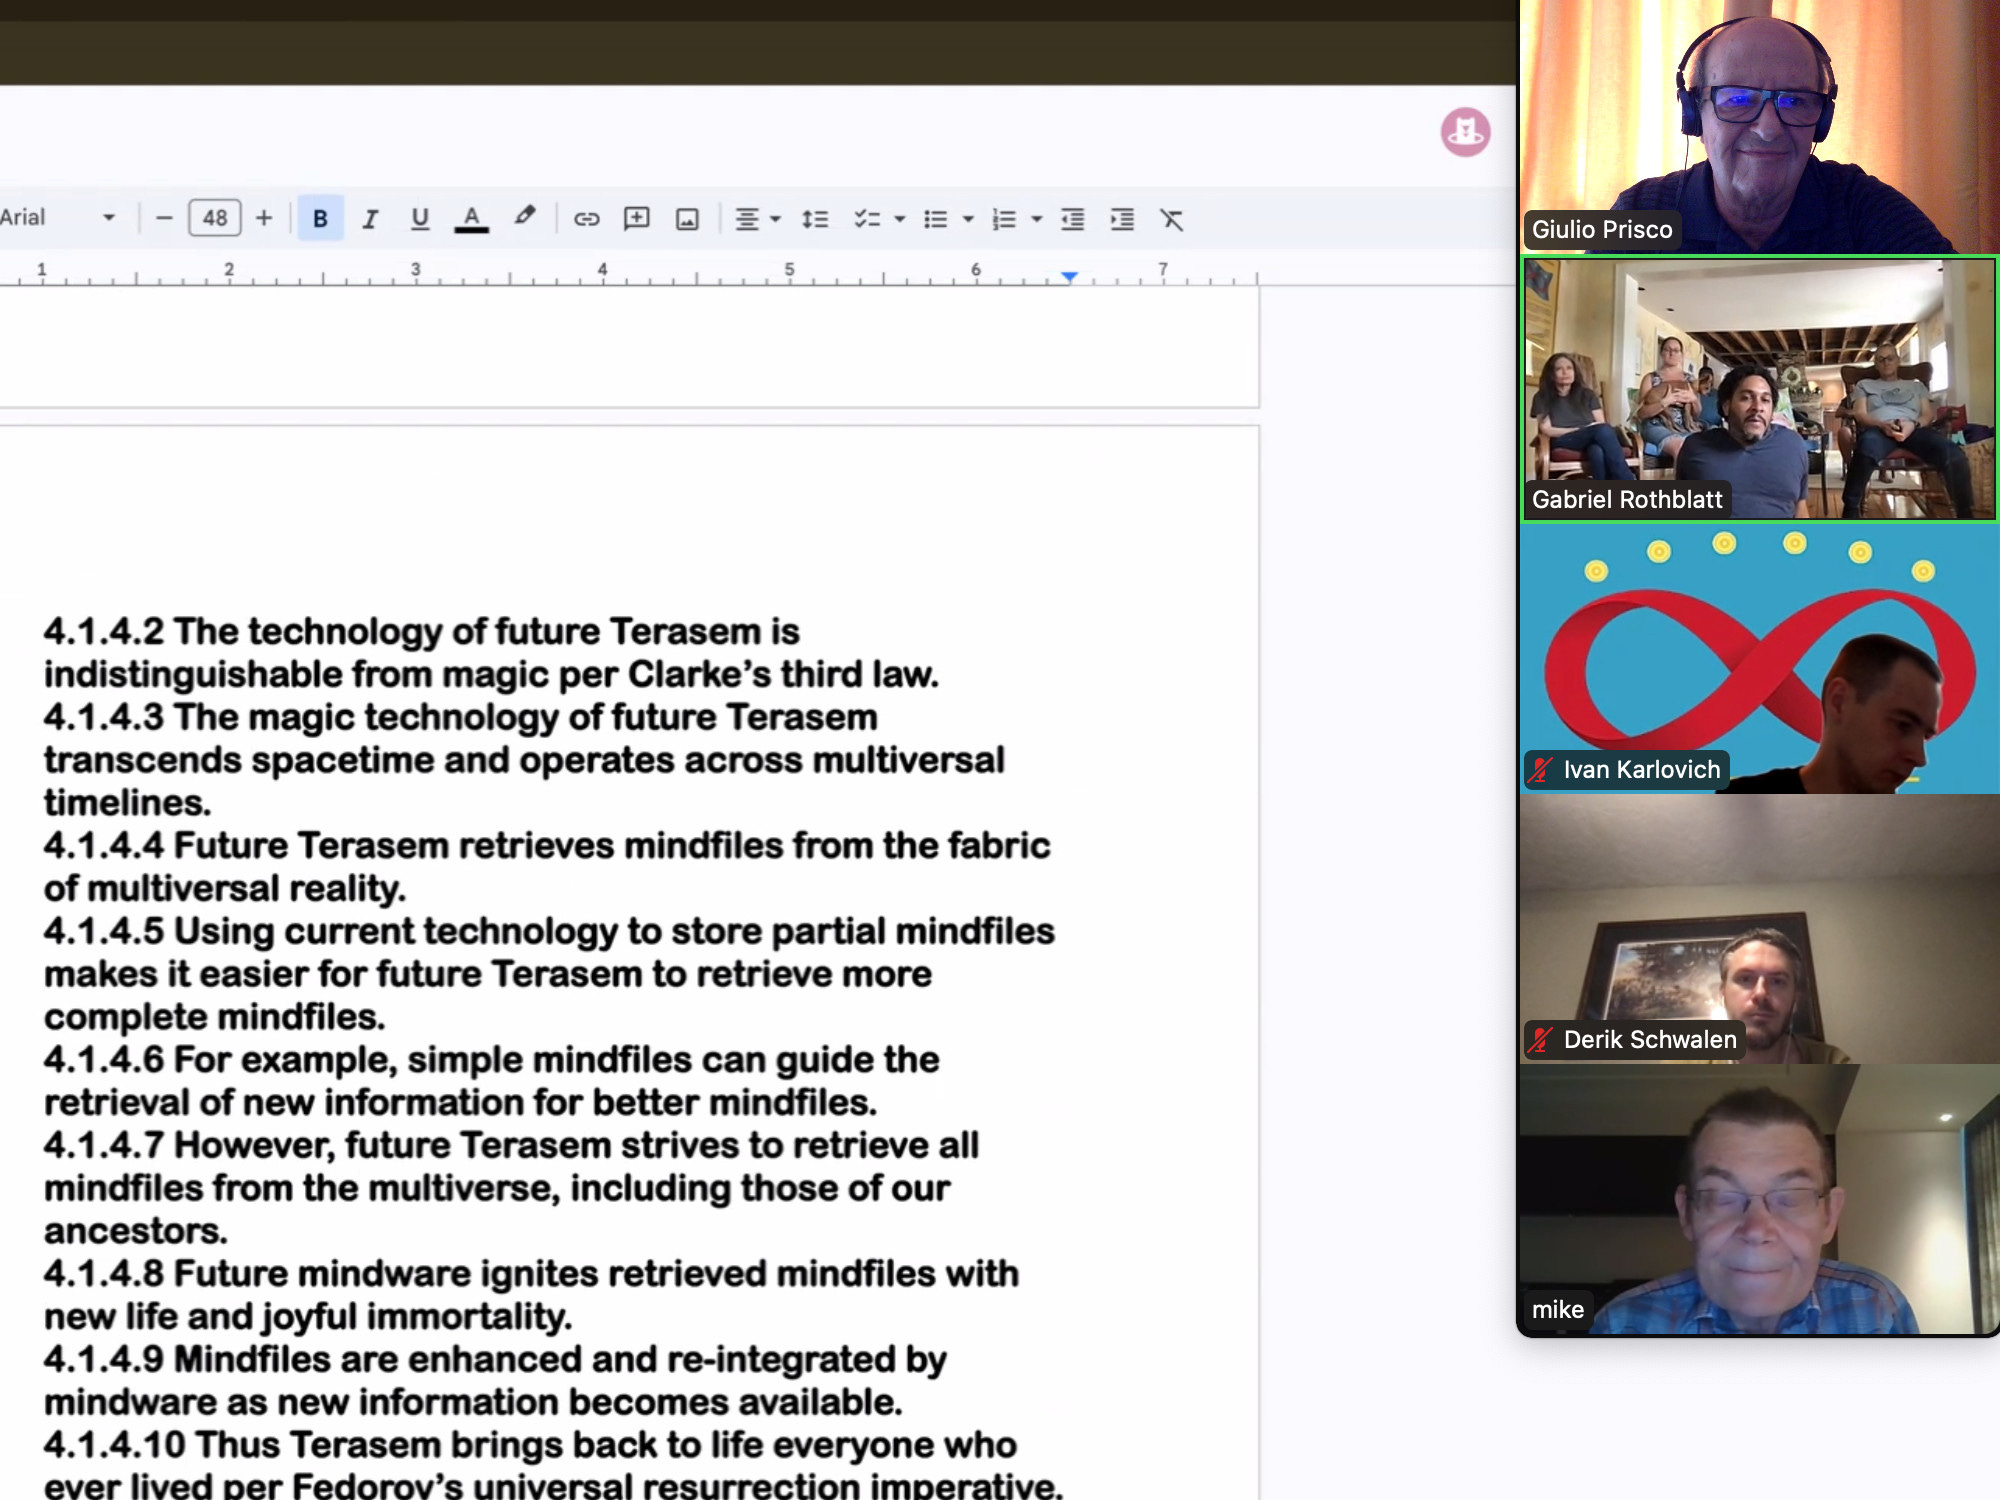2000x1500 pixels.
Task: Add a comment using toolbar icon
Action: [x=636, y=218]
